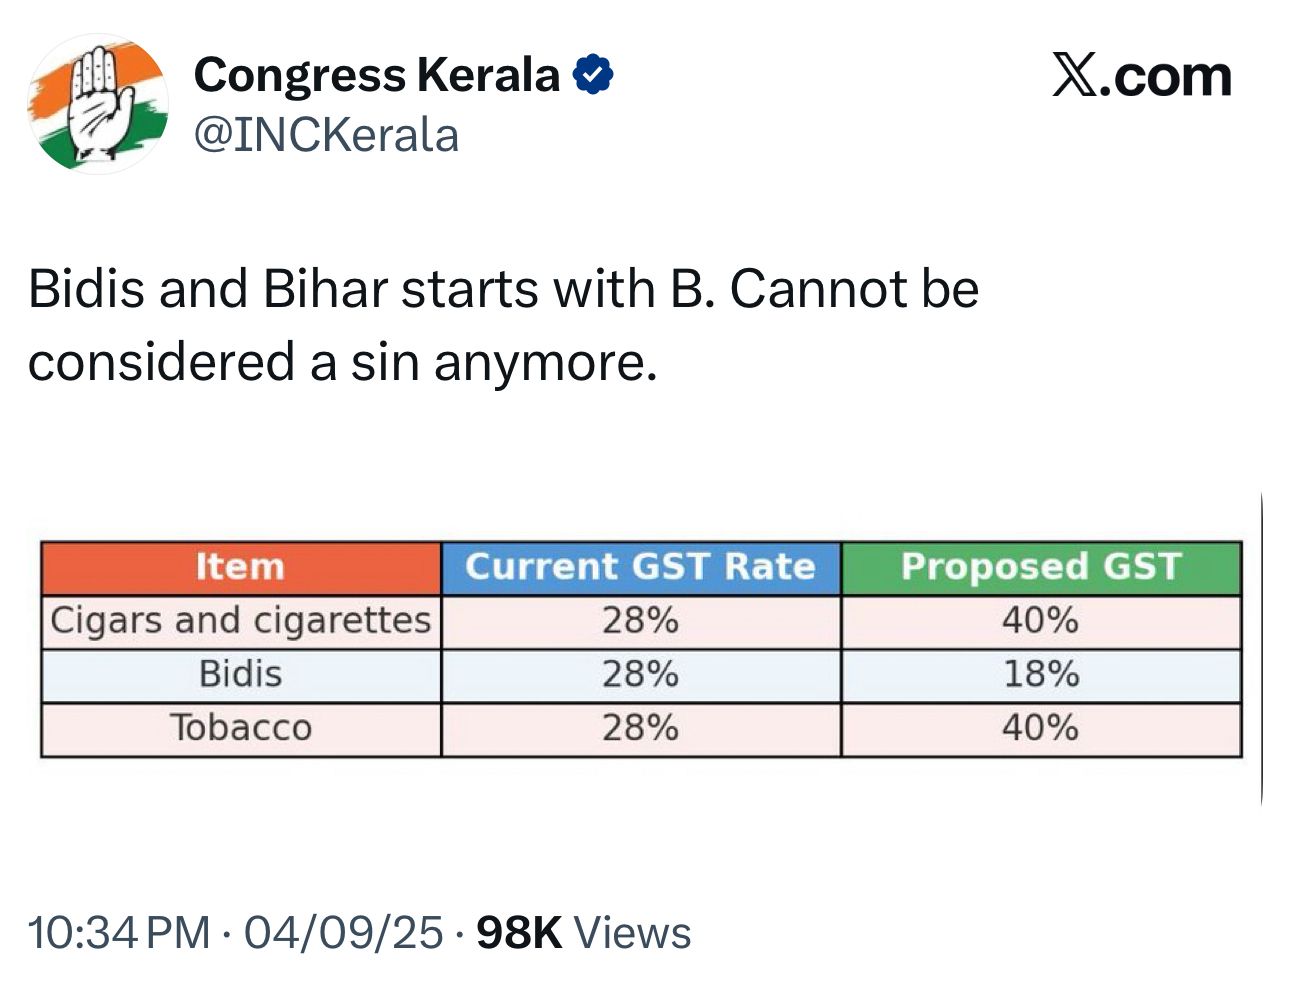Click the blue verified badge
Screen dimensions: 1290x991
[593, 76]
